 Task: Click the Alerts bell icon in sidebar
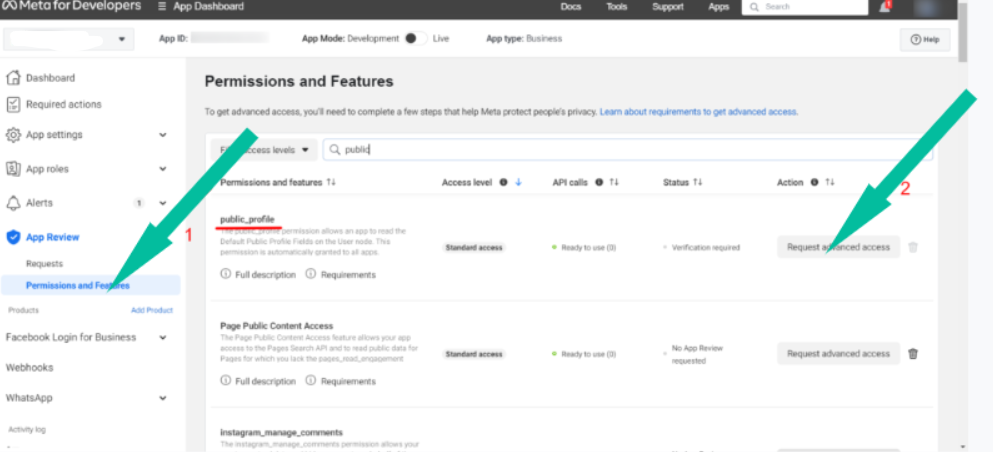click(x=13, y=203)
